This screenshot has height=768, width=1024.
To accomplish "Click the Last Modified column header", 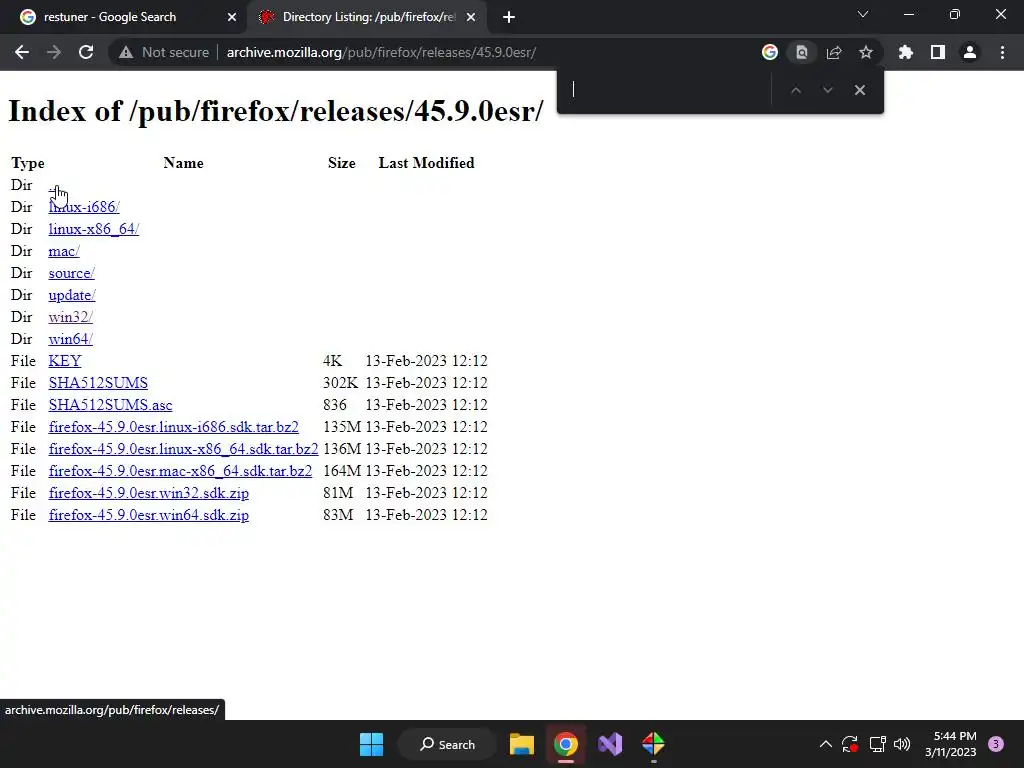I will 426,163.
